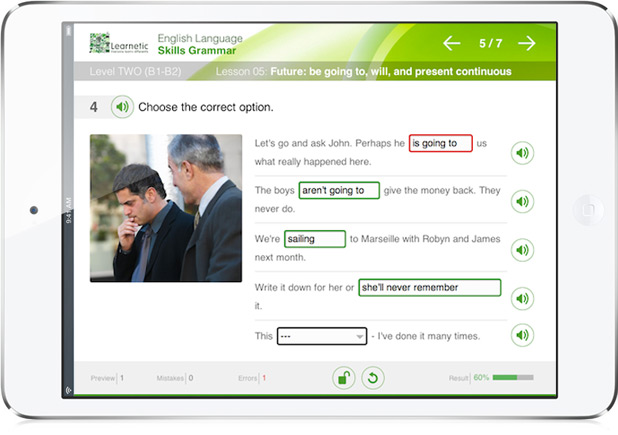The height and width of the screenshot is (435, 618).
Task: Play audio for 'I've done it' sentence
Action: pos(522,335)
